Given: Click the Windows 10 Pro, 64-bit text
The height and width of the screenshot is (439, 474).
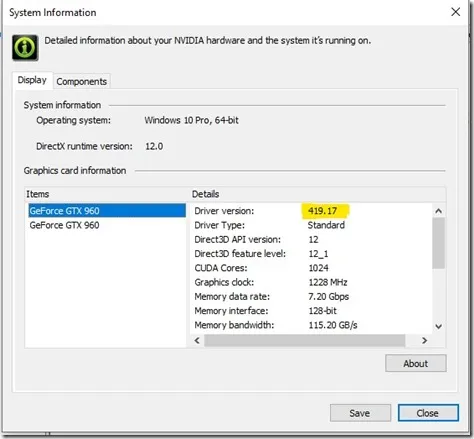Looking at the screenshot, I should [191, 120].
